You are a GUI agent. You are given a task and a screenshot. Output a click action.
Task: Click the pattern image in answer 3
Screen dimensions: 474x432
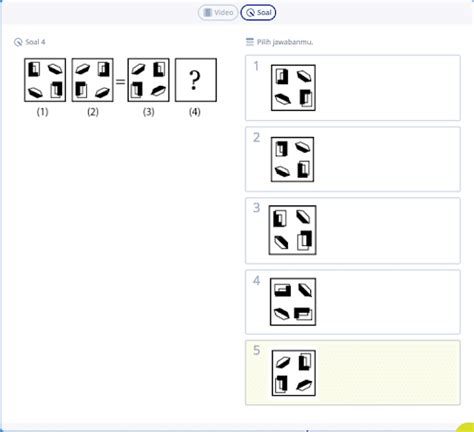click(x=293, y=230)
